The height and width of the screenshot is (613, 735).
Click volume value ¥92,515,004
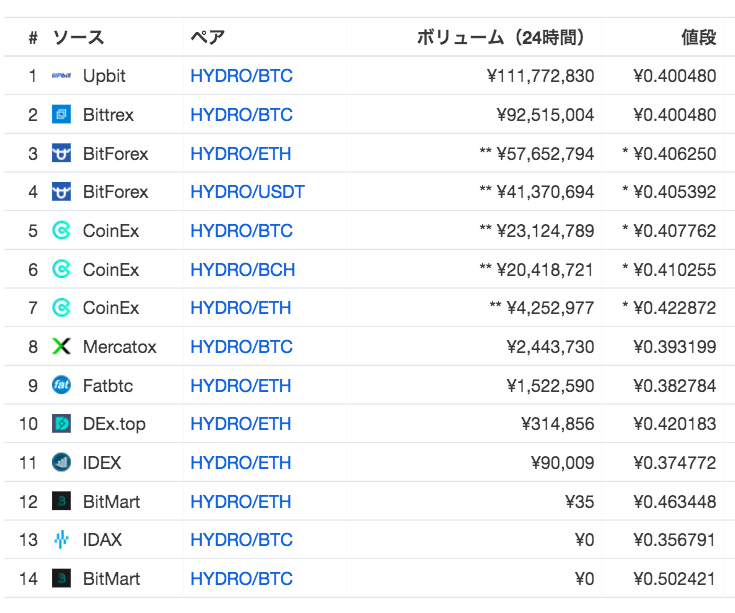tap(546, 115)
